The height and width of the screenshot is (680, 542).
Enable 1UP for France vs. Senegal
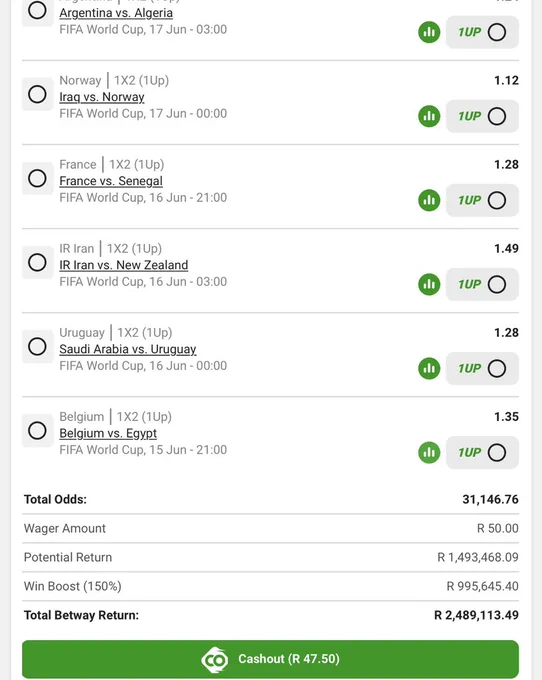pos(482,200)
